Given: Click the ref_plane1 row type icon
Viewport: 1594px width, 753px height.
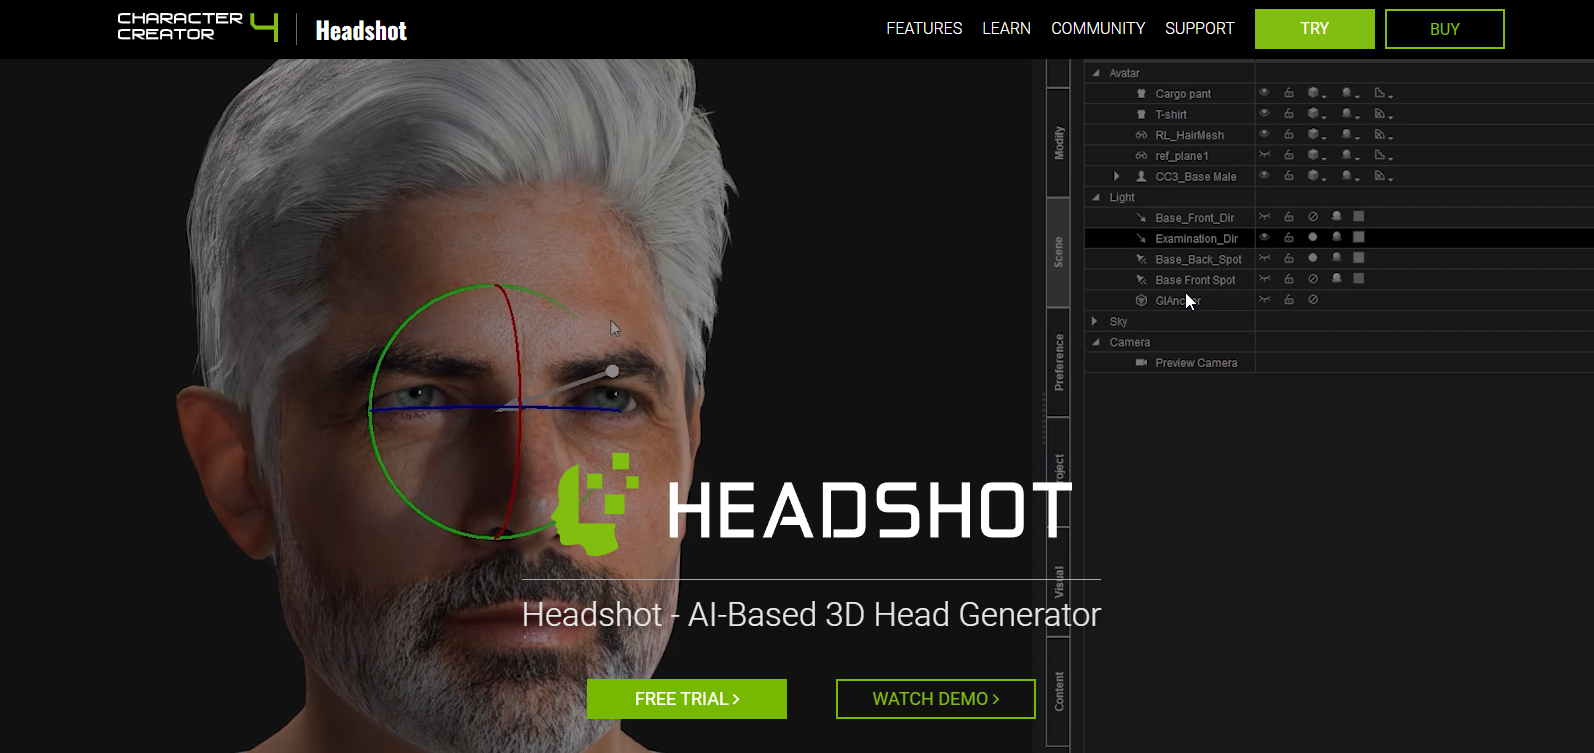Looking at the screenshot, I should tap(1141, 156).
